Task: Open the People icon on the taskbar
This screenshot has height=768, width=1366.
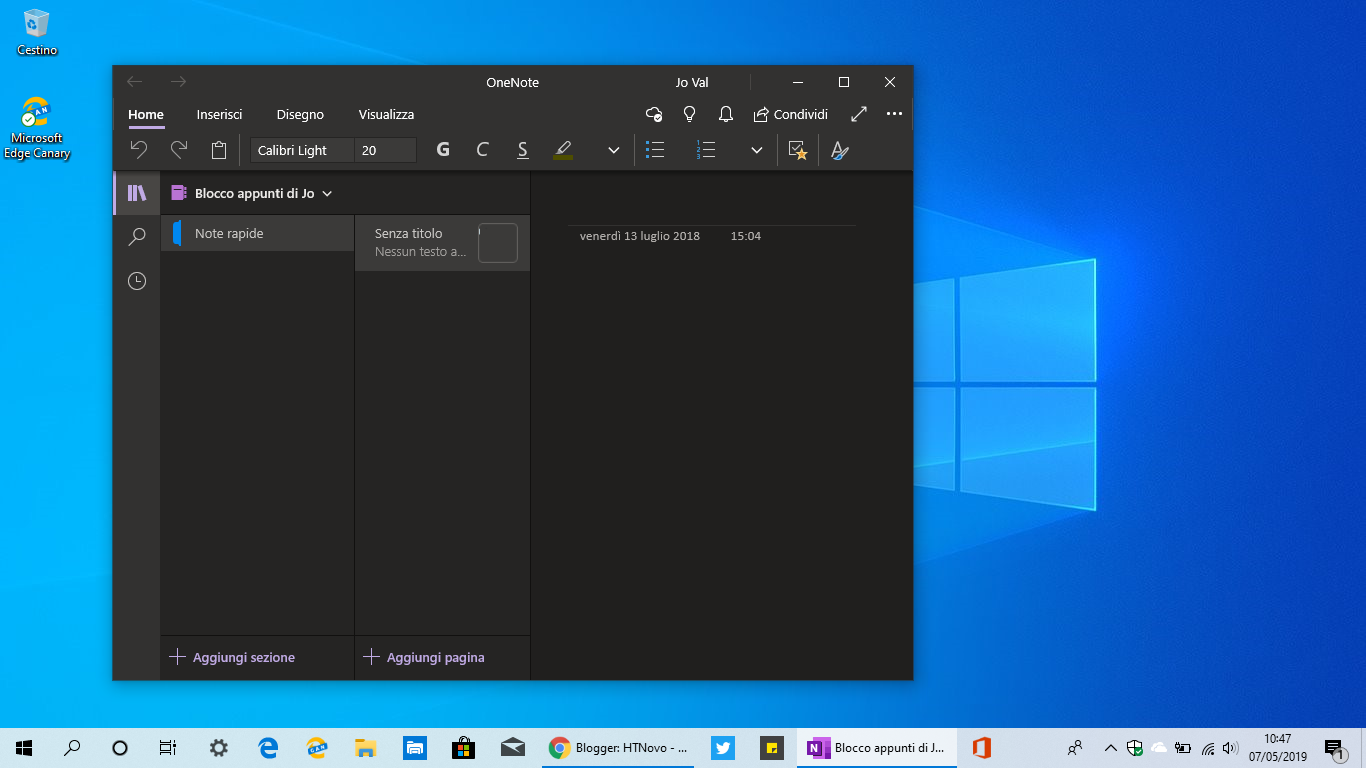Action: coord(1075,747)
